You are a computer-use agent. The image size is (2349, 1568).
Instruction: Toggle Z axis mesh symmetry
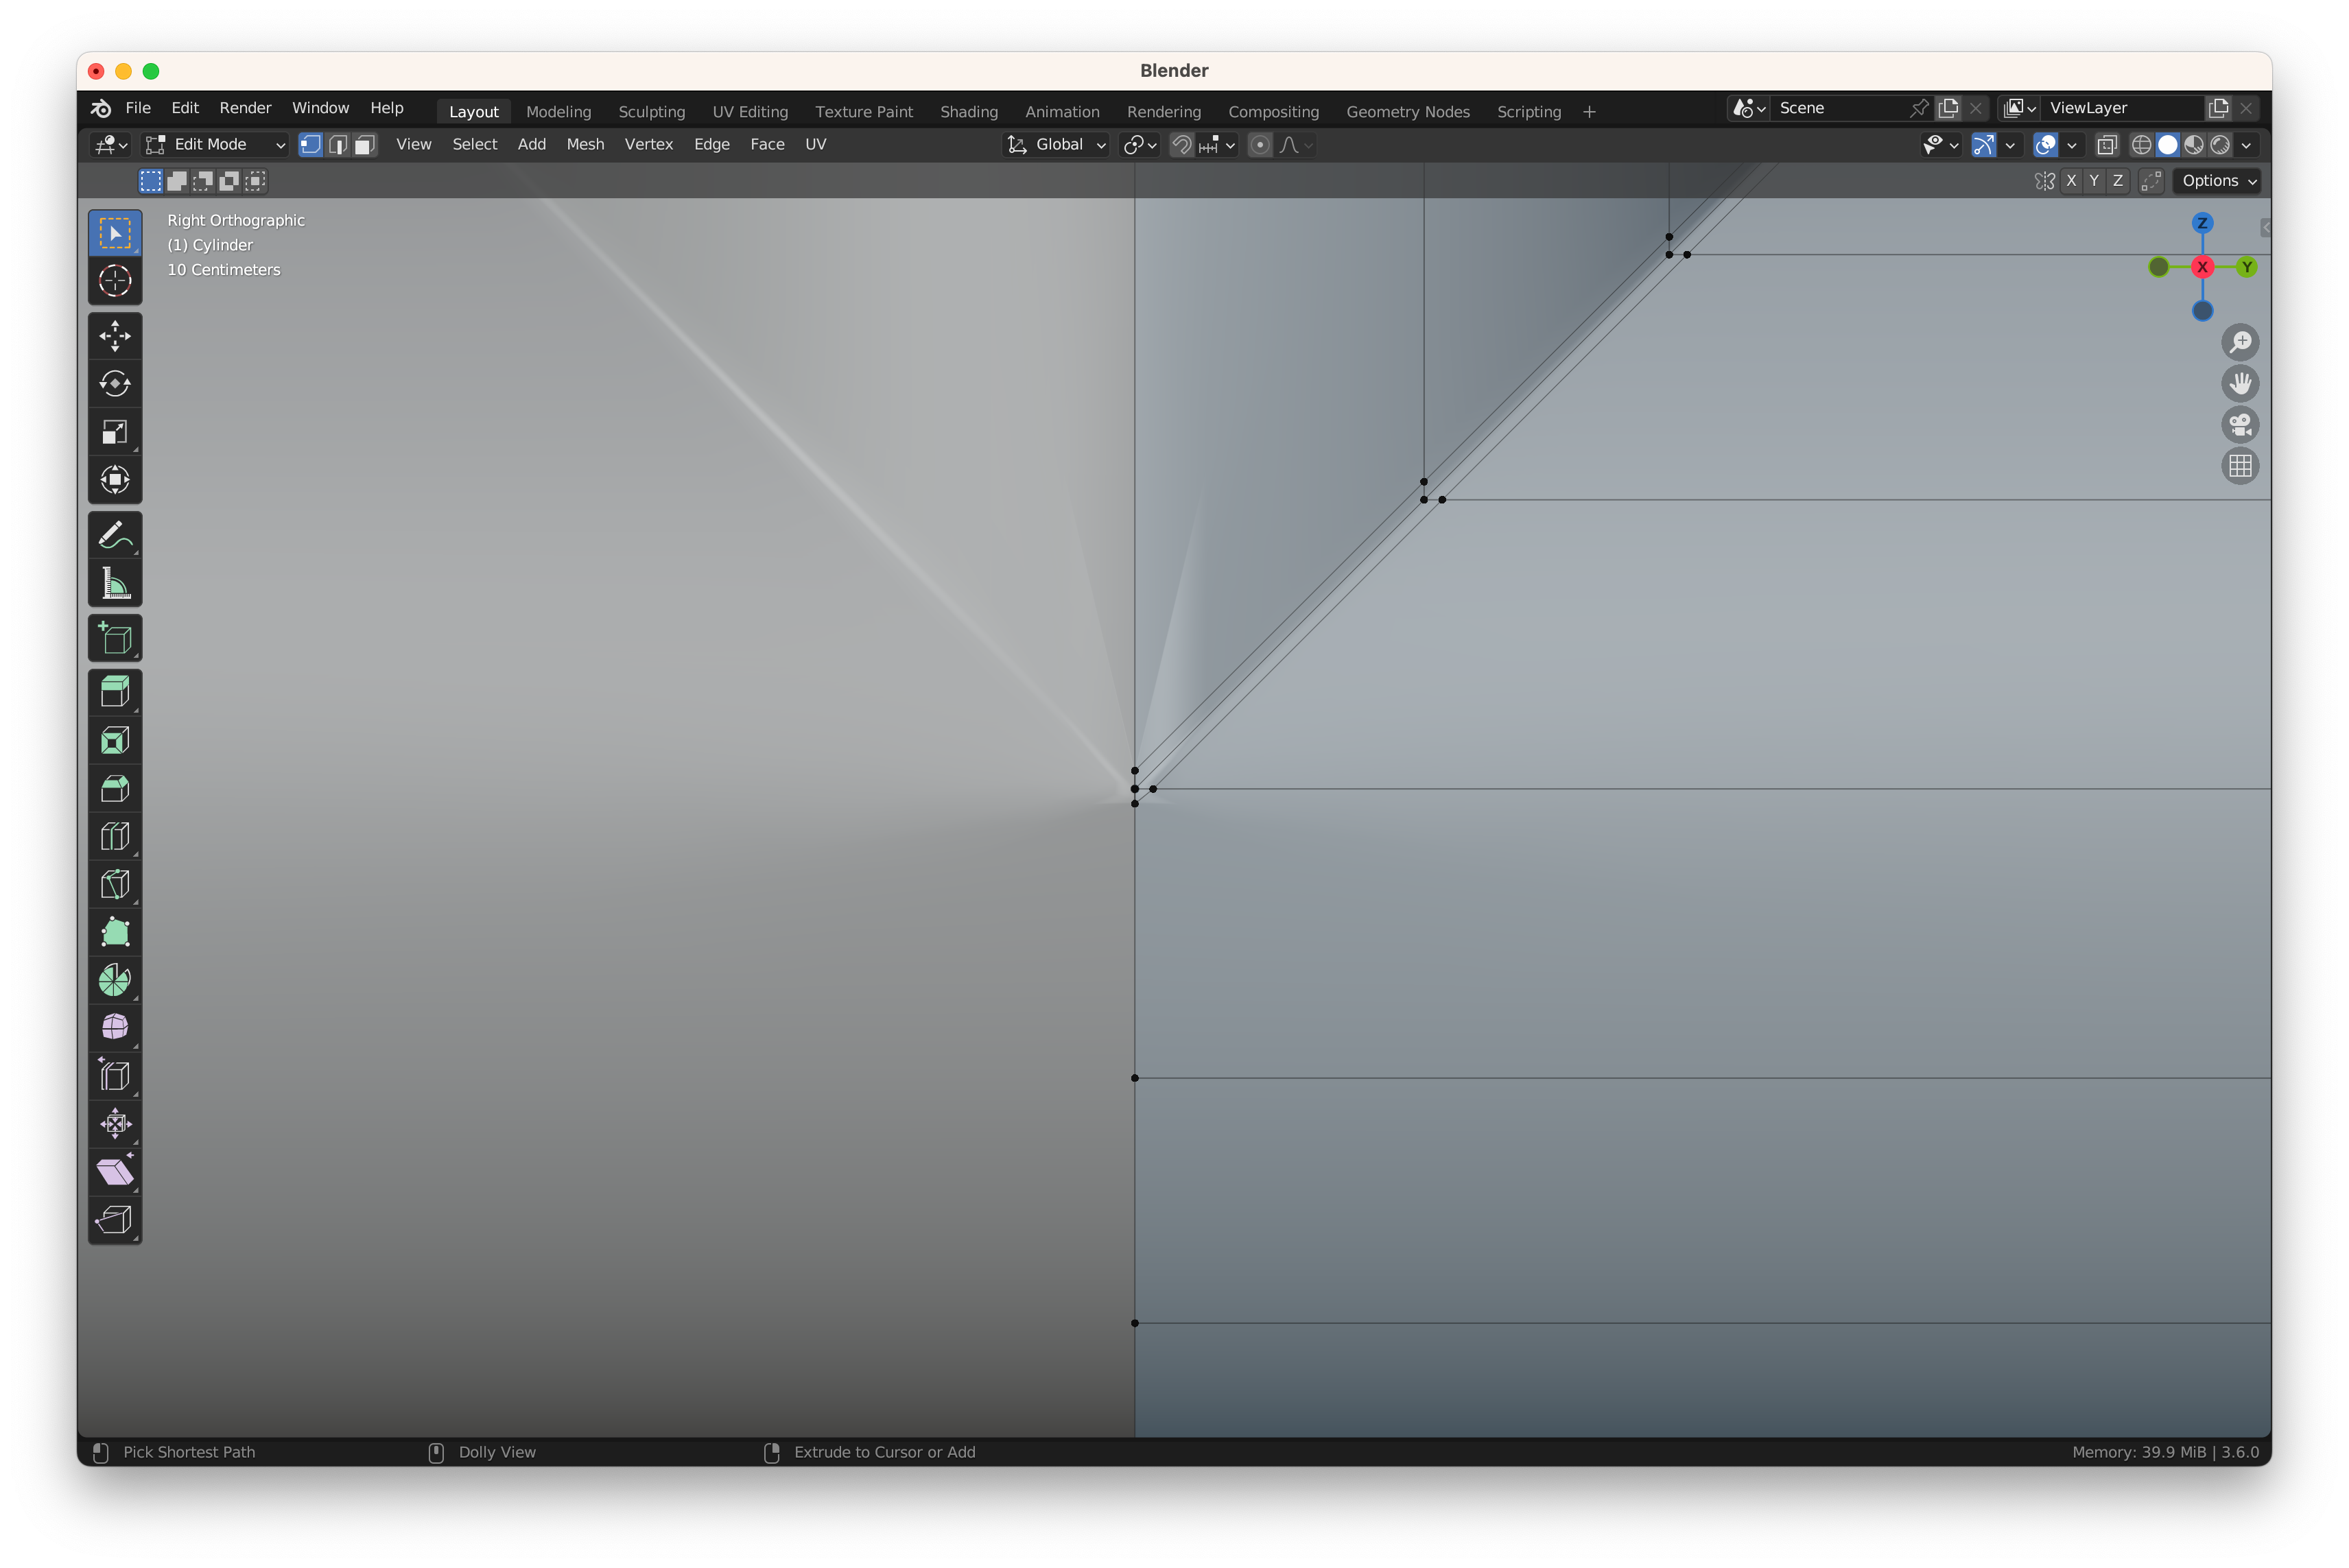tap(2117, 181)
